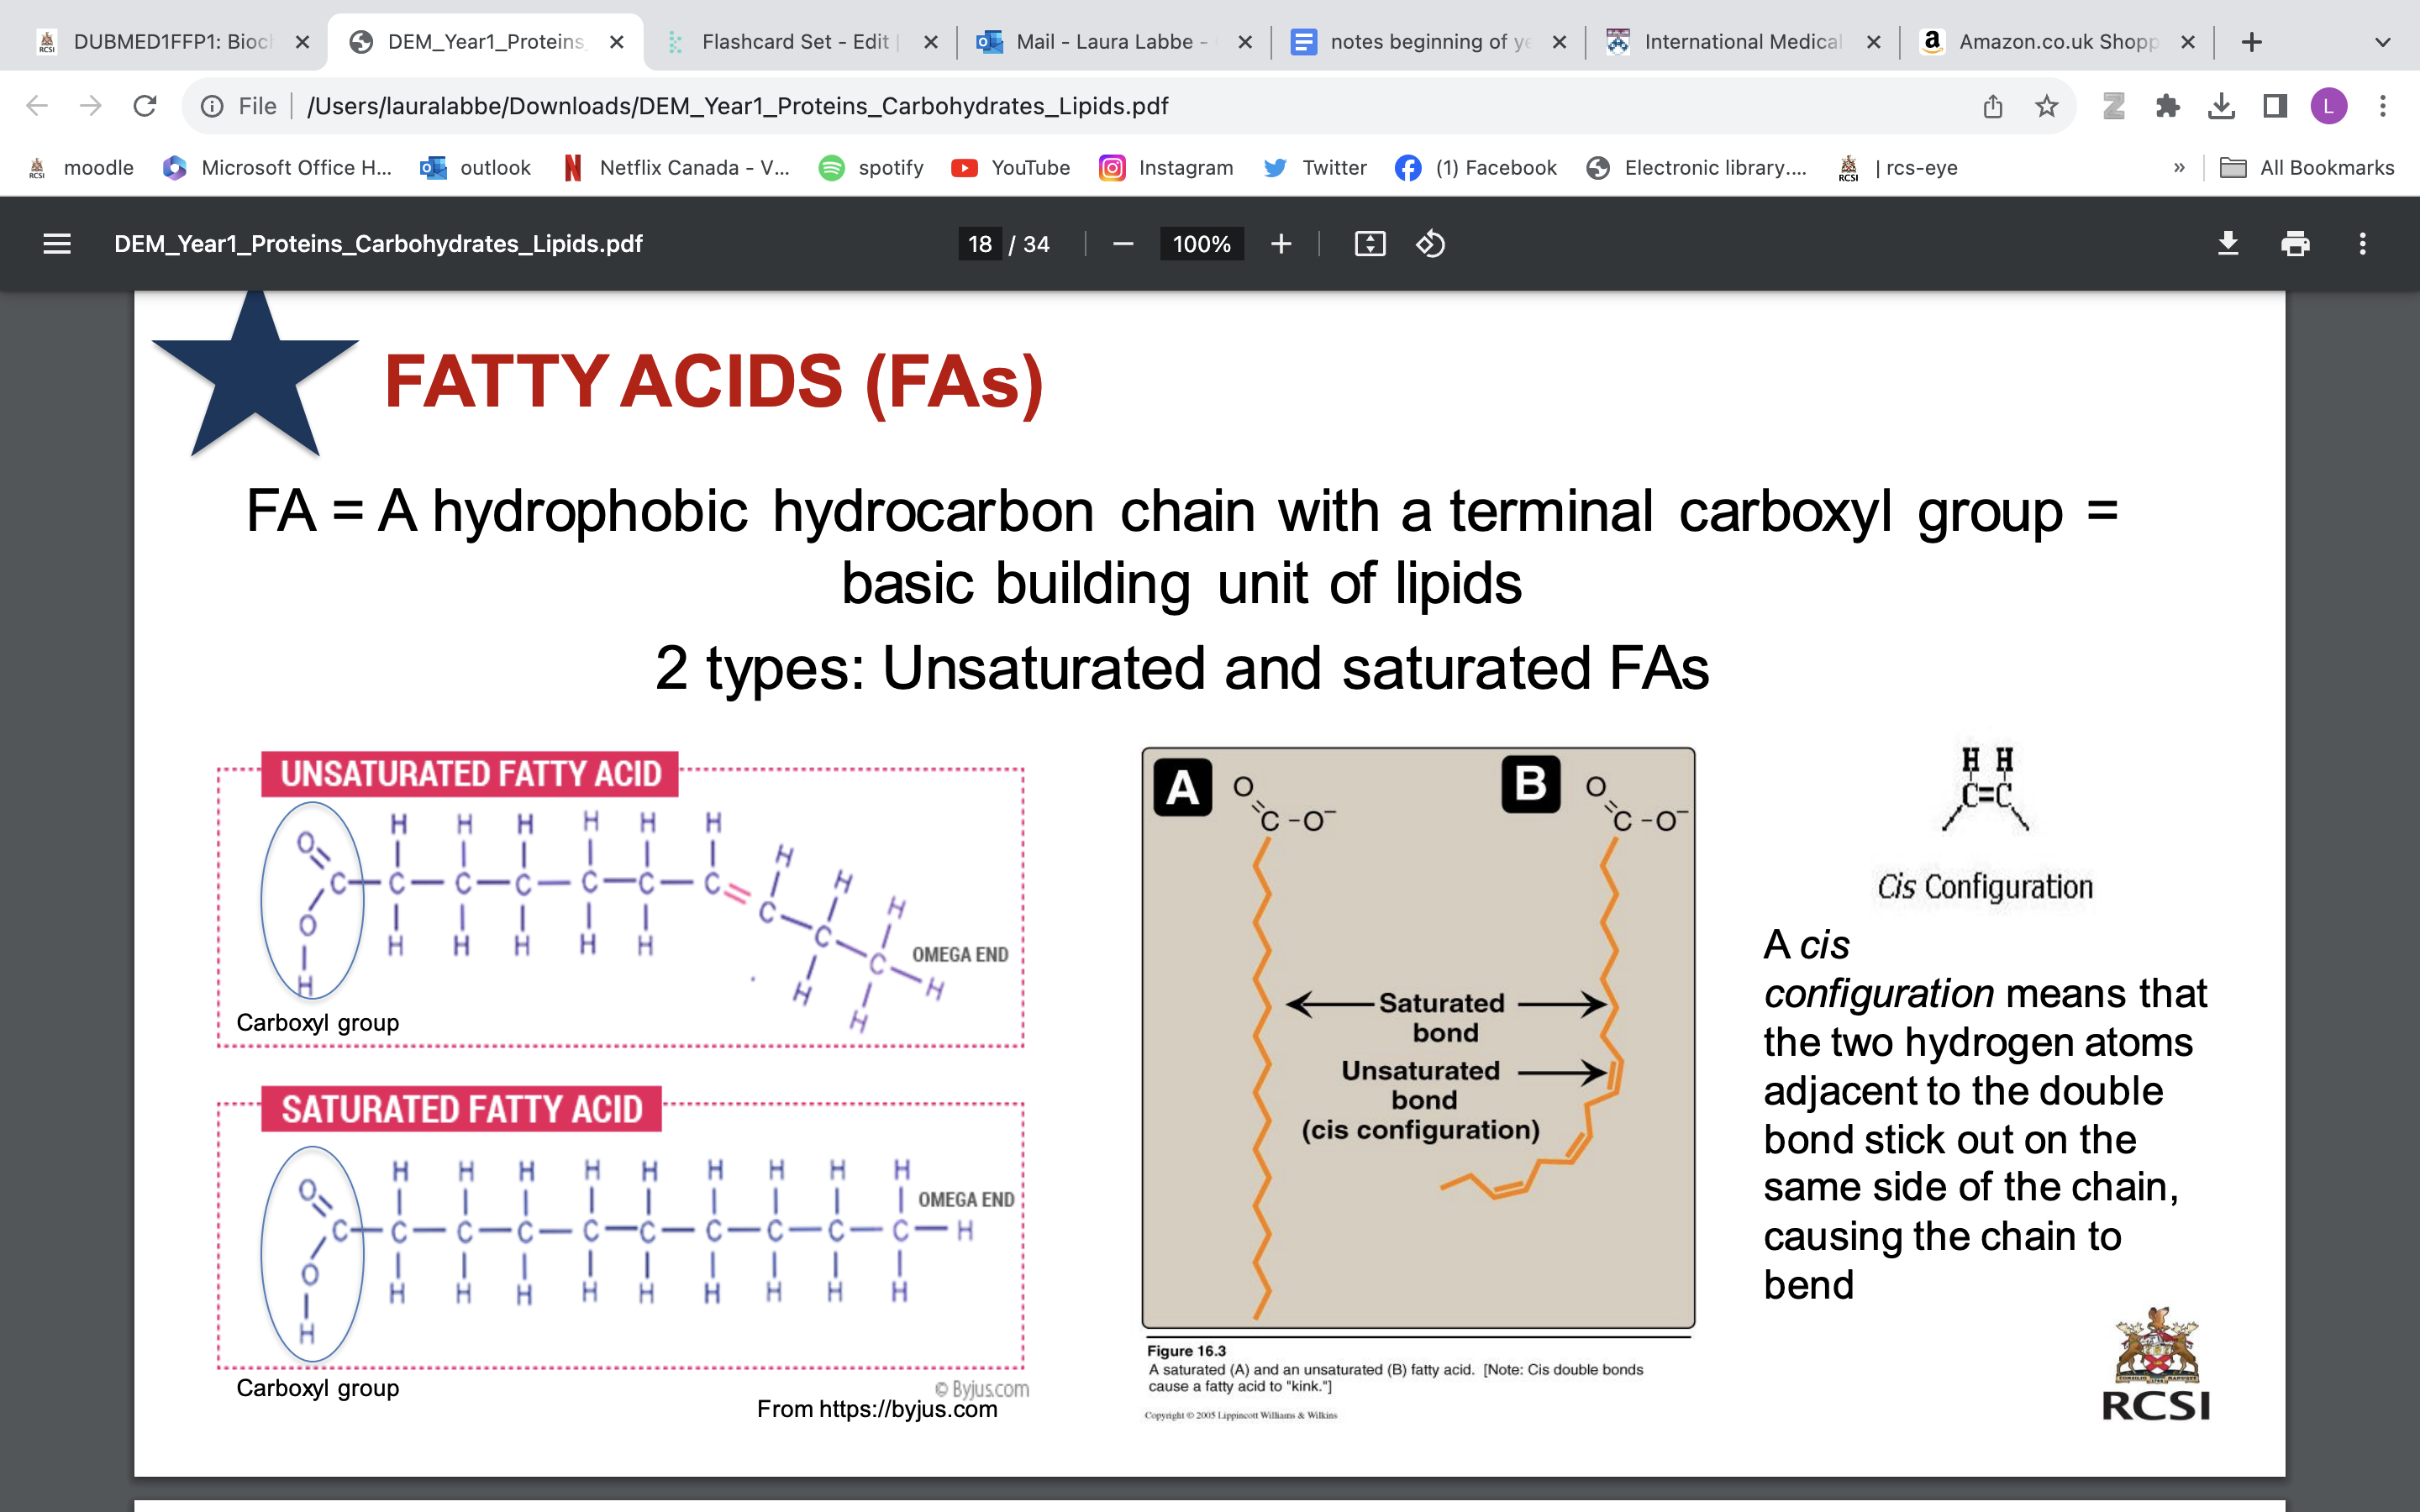Open Chrome downloads from the toolbar
Screen dimensions: 2420x1512
[x=2222, y=105]
